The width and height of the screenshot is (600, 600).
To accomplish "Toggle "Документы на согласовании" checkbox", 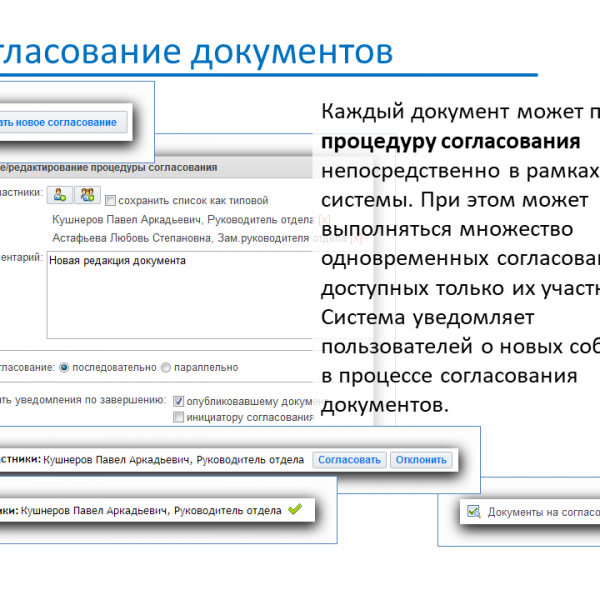I will pyautogui.click(x=473, y=512).
